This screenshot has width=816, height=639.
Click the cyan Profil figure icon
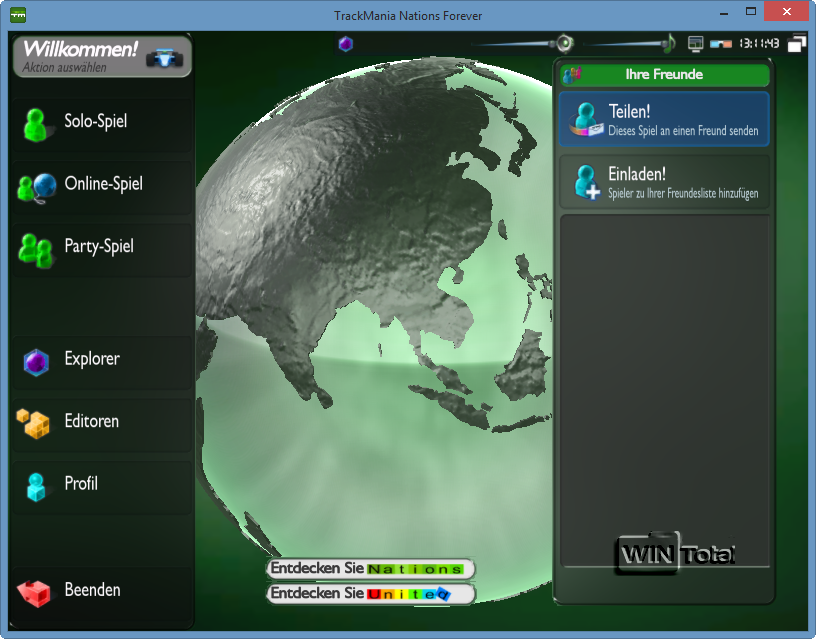36,487
